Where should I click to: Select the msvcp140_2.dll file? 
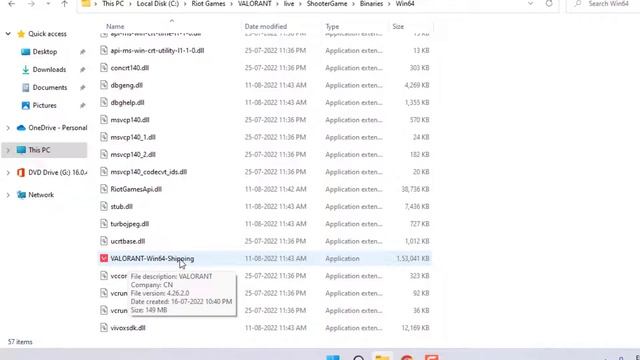click(x=133, y=155)
